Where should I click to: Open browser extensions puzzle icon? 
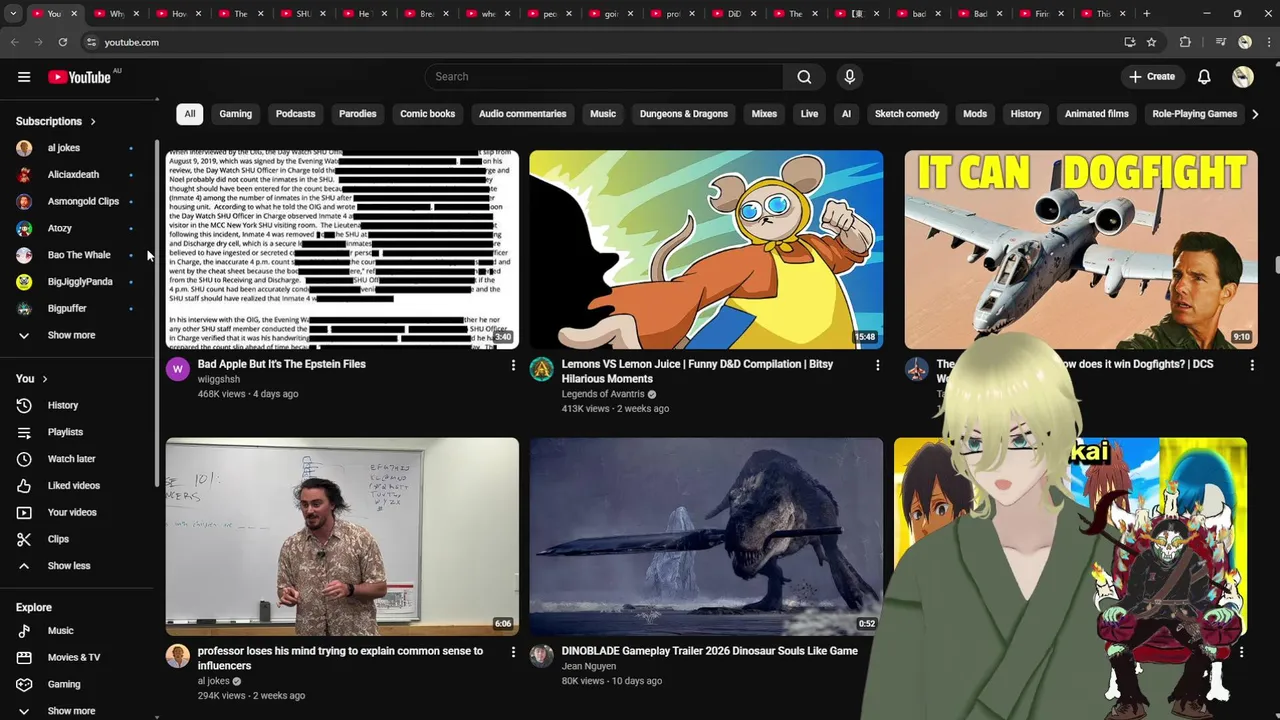(x=1185, y=42)
